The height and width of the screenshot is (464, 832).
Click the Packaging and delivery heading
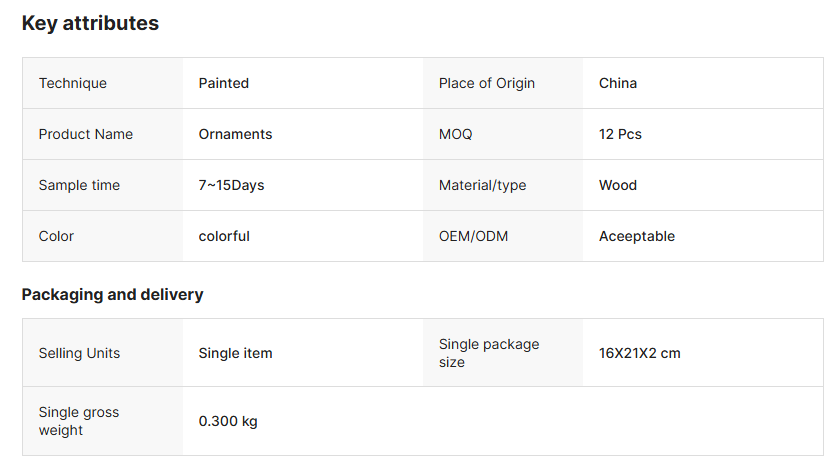tap(112, 295)
